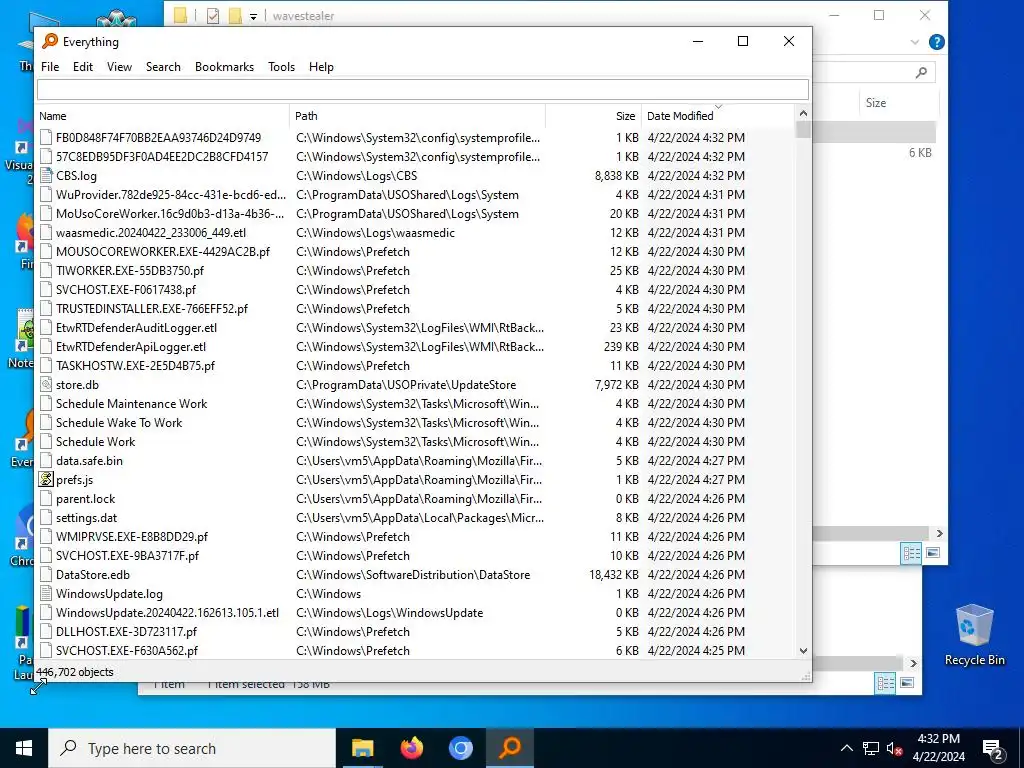
Task: Open File Explorer from the taskbar
Action: (362, 748)
